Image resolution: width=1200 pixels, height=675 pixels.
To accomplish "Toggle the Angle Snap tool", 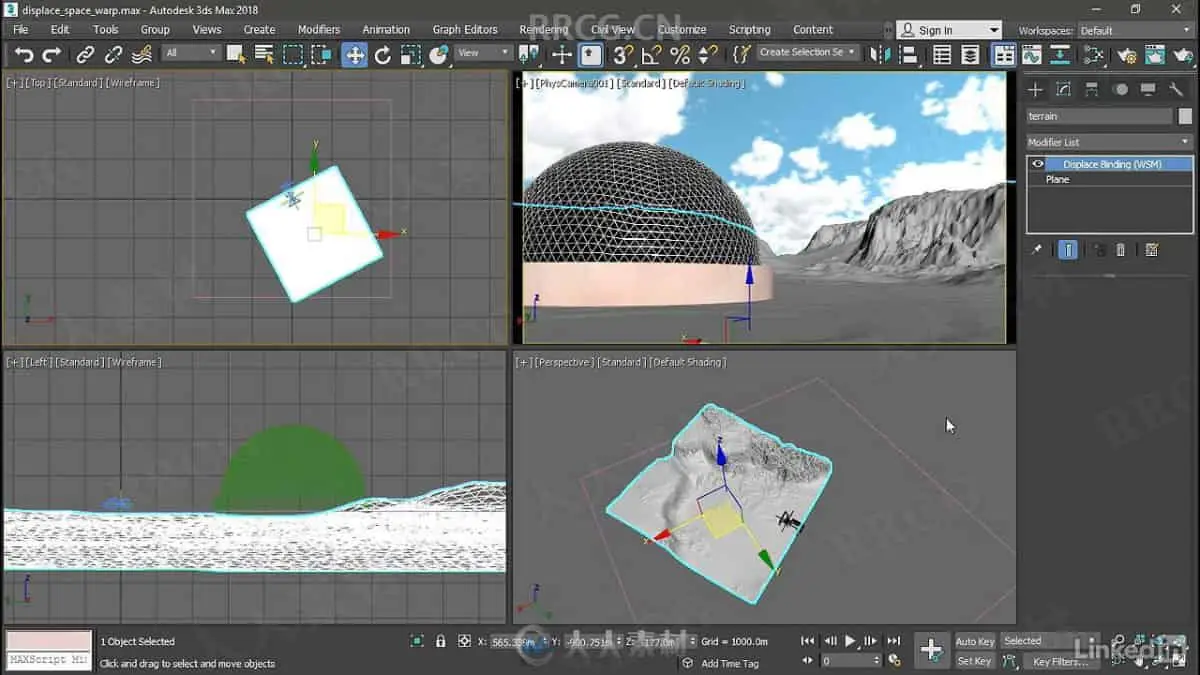I will click(x=651, y=55).
